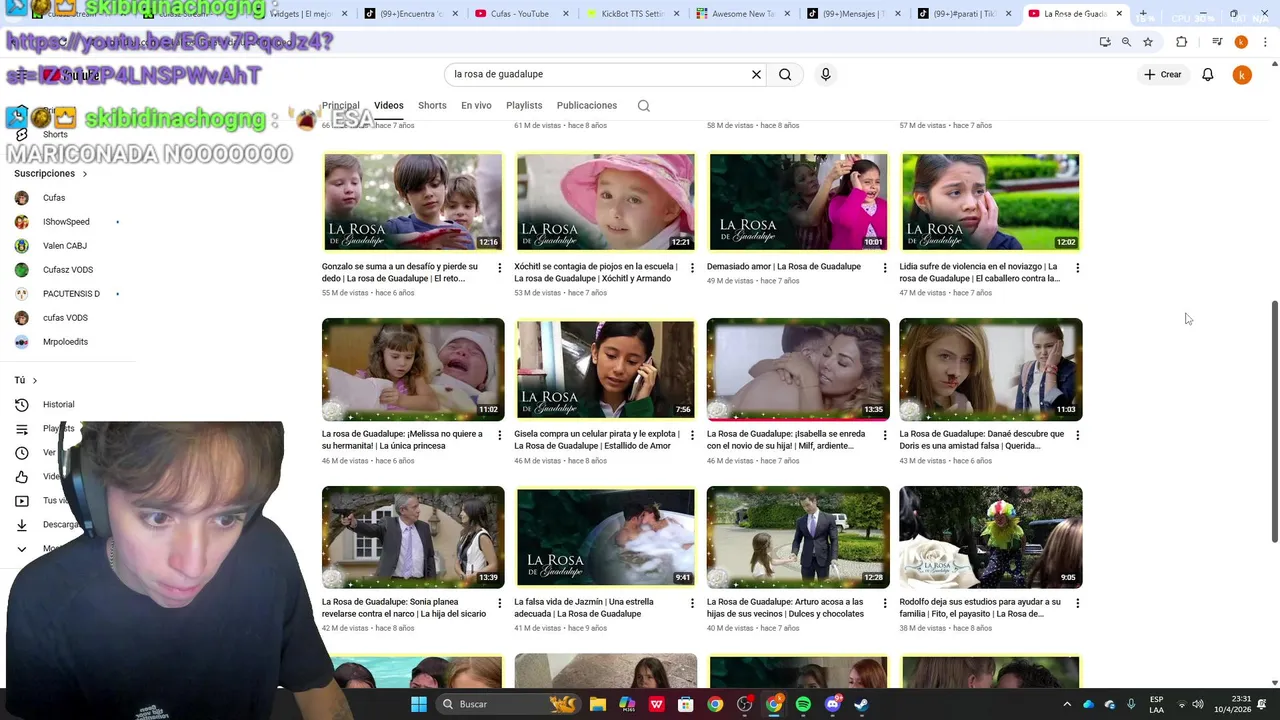Click the channel search magnifier icon
Viewport: 1280px width, 720px height.
point(644,105)
